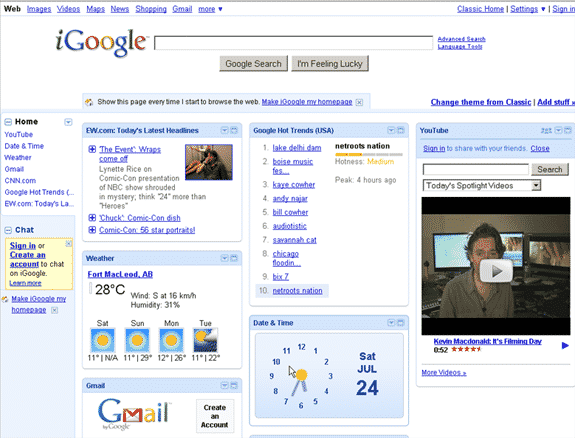This screenshot has width=575, height=438.
Task: Click Change theme from Classic
Action: coord(481,102)
